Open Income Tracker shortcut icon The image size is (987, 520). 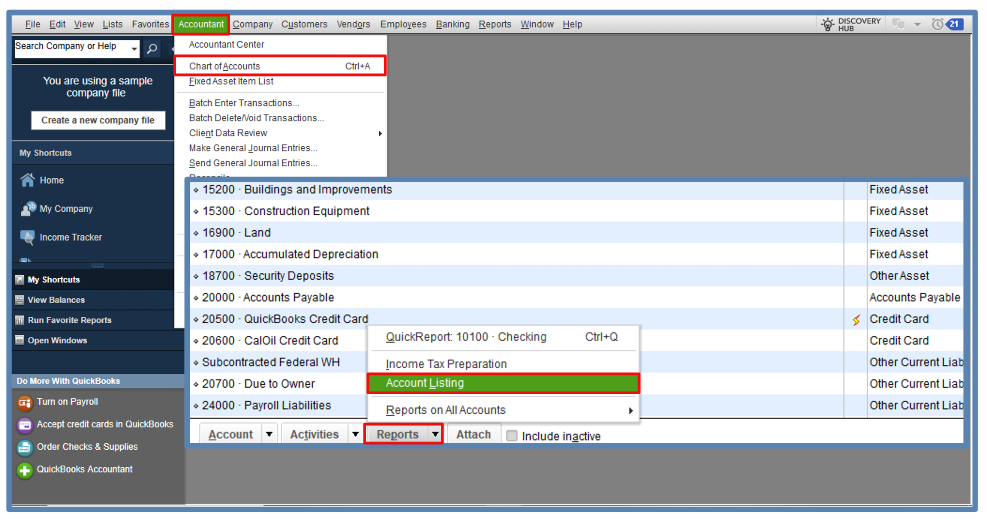pyautogui.click(x=27, y=237)
